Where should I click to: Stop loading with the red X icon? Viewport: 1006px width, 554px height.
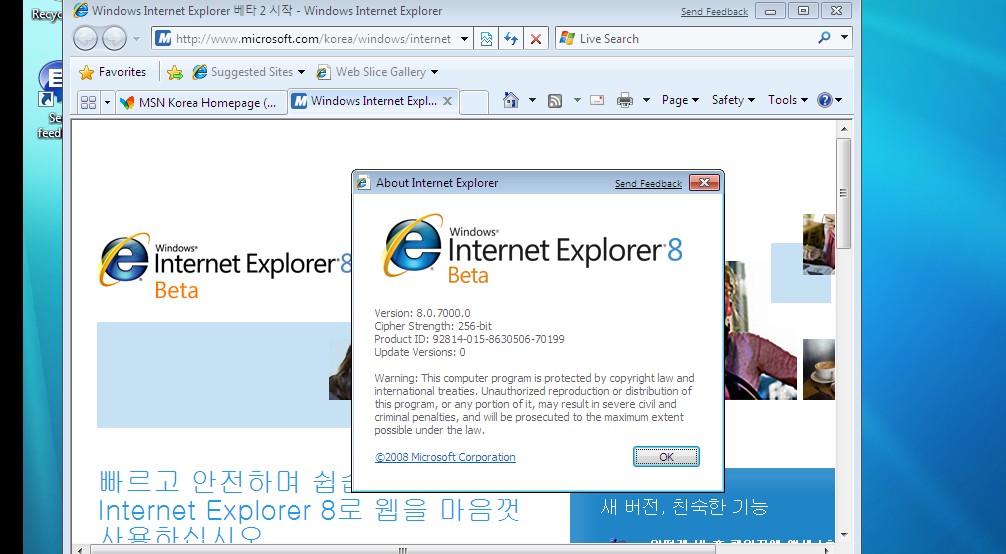pos(536,39)
